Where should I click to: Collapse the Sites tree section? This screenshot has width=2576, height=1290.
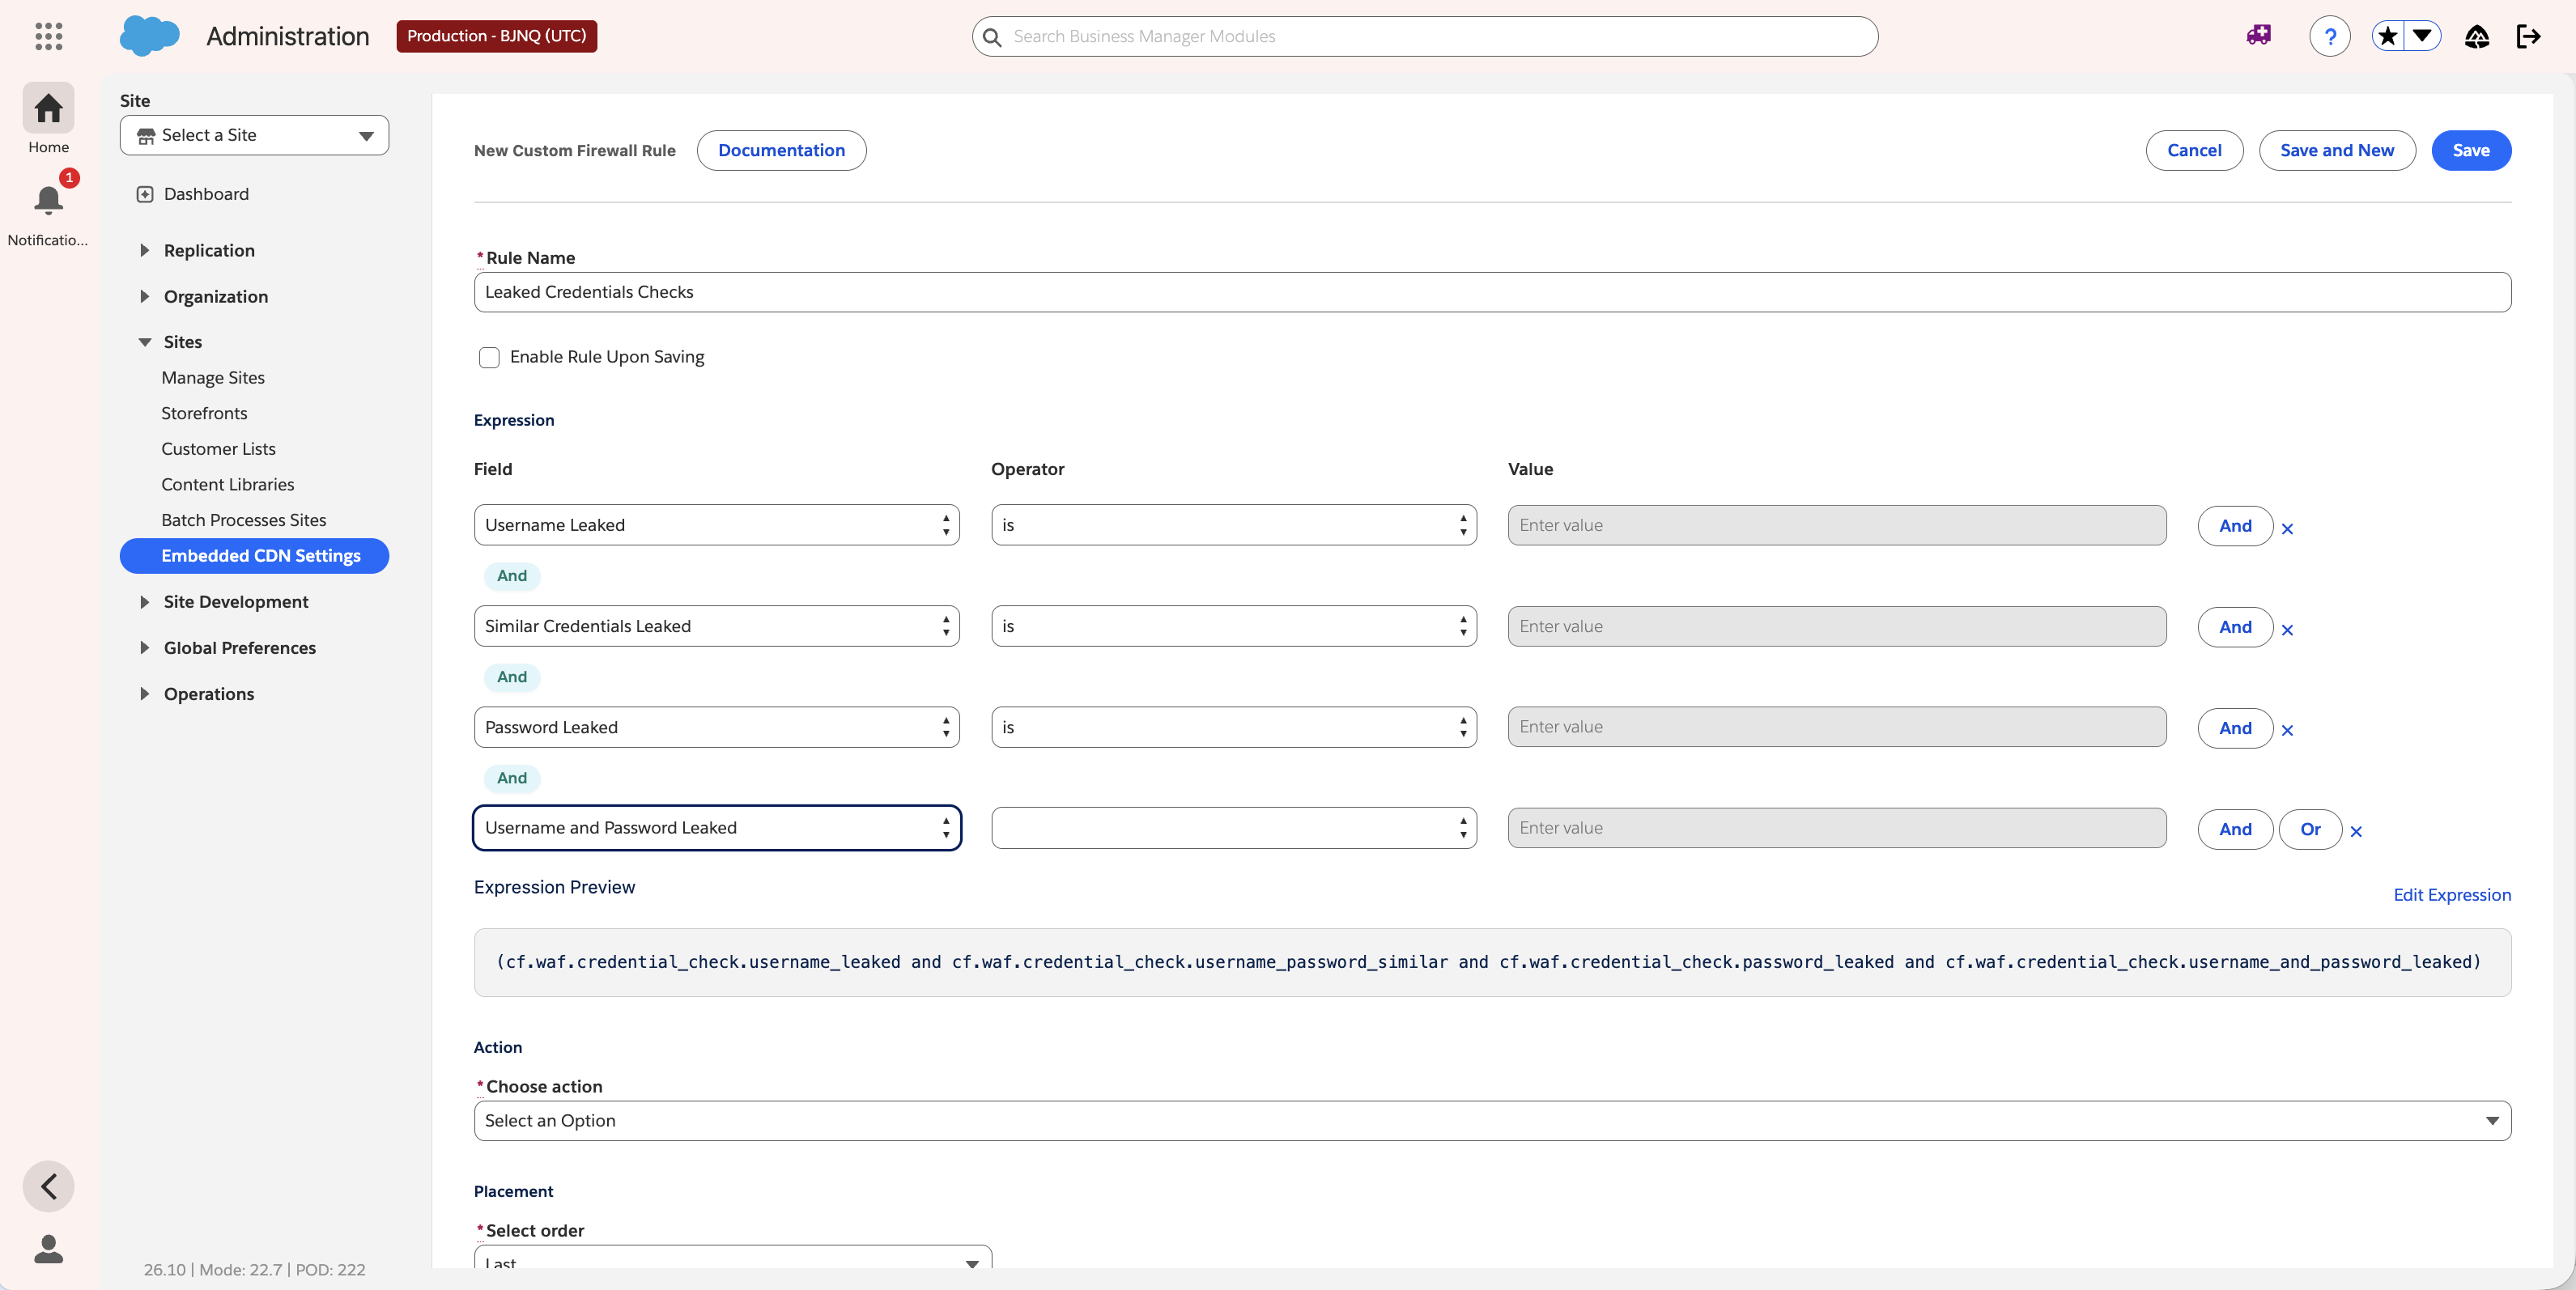click(x=144, y=342)
